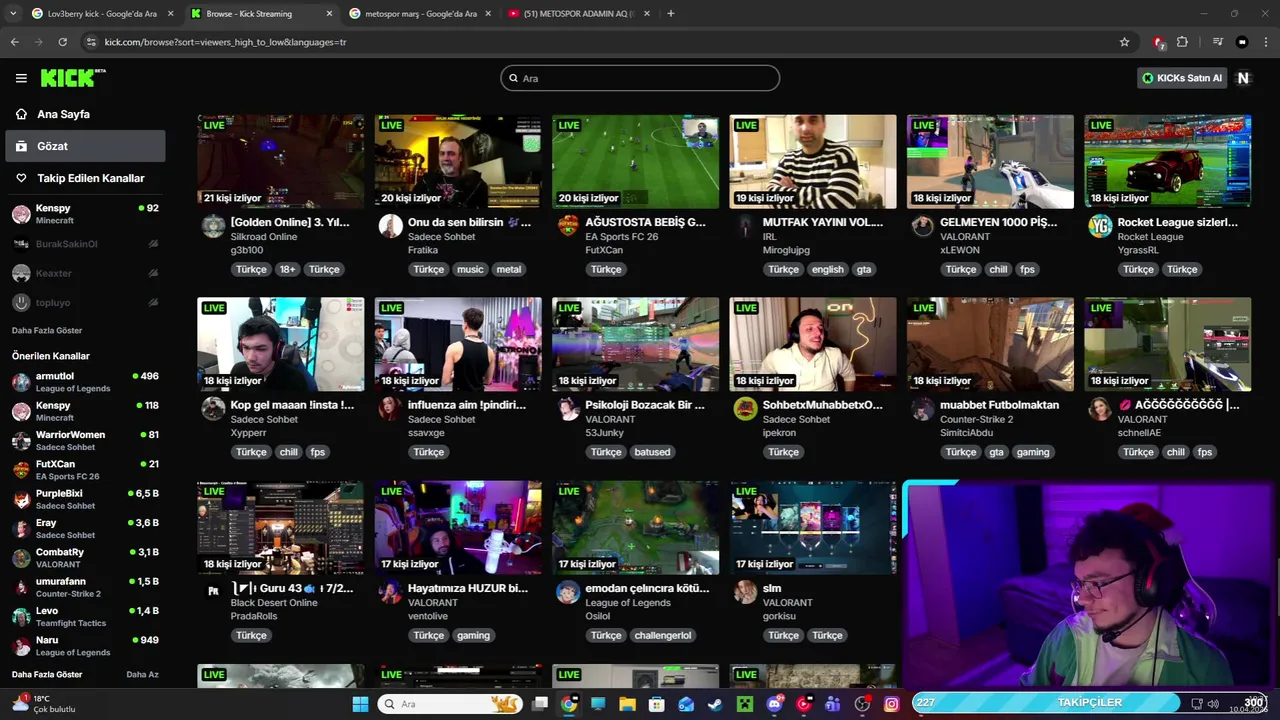Open Black Desert Online category link
Screen dimensions: 1280x720
pos(274,603)
